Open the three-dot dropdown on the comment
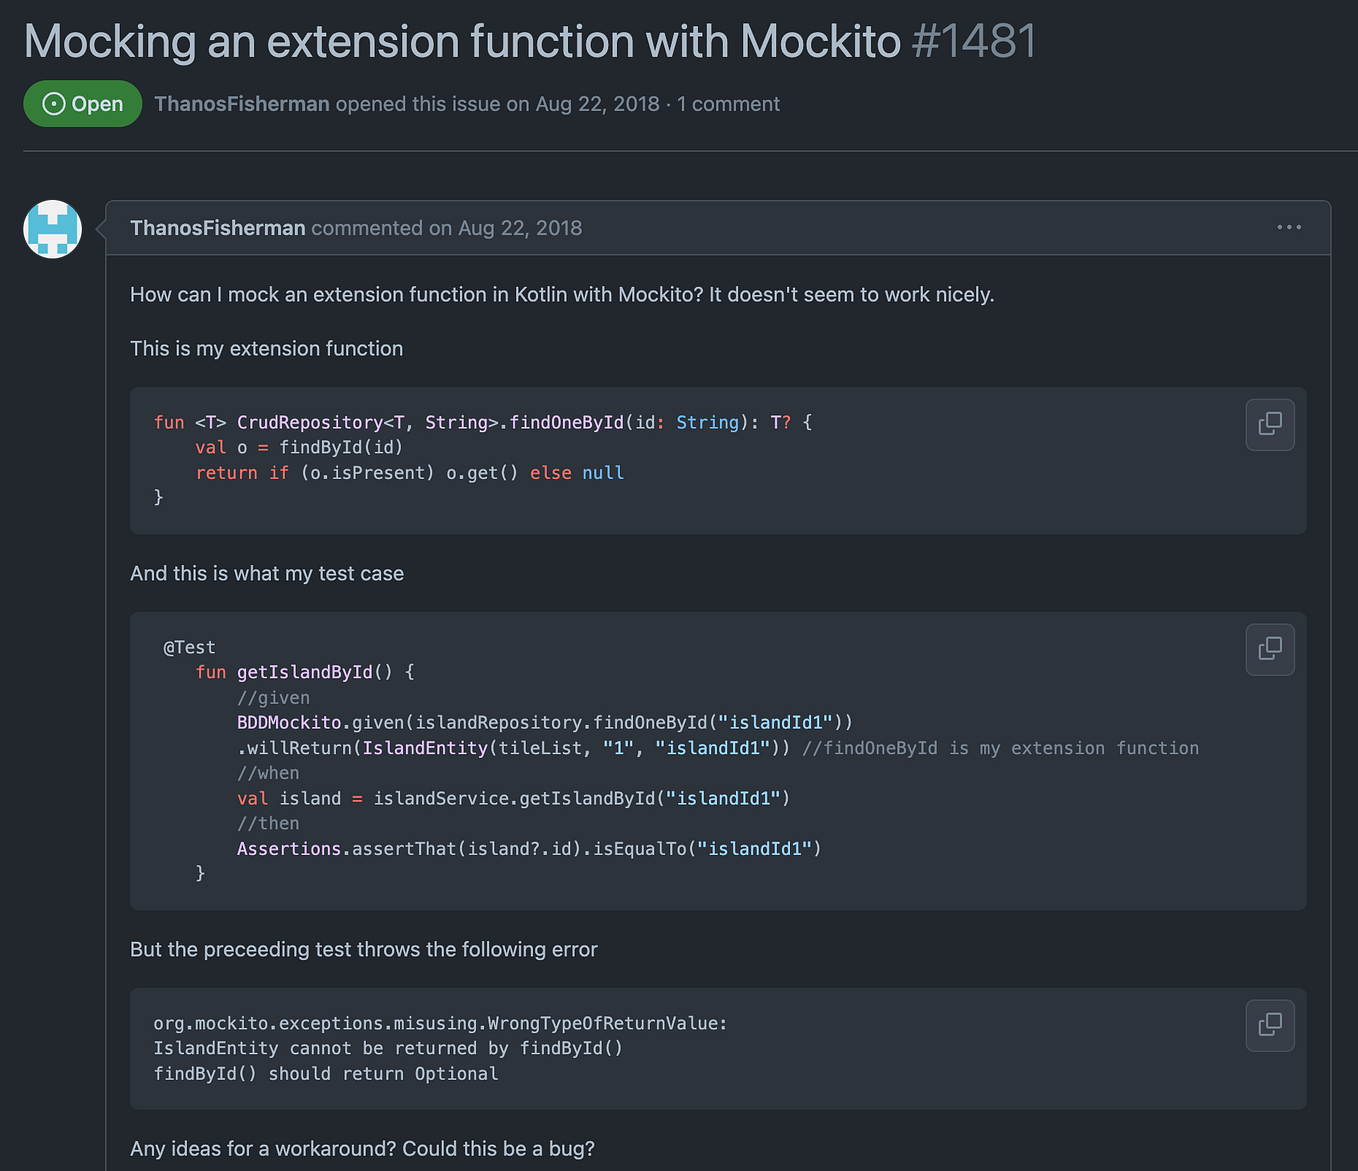This screenshot has width=1358, height=1171. coord(1288,227)
